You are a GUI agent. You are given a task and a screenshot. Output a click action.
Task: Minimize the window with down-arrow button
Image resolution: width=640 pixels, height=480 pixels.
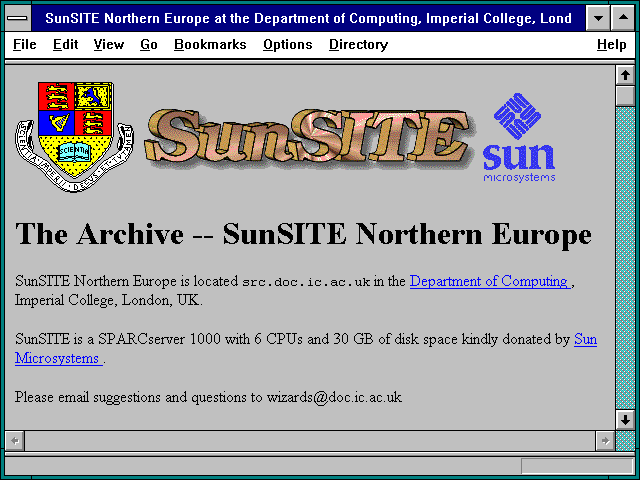598,18
